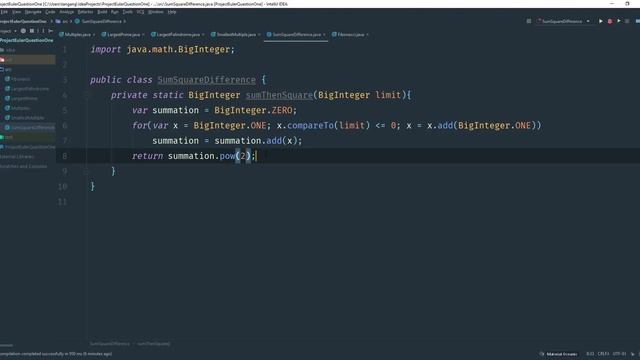Close the LargestPalindrome.java tab
The image size is (640, 360).
tap(203, 35)
